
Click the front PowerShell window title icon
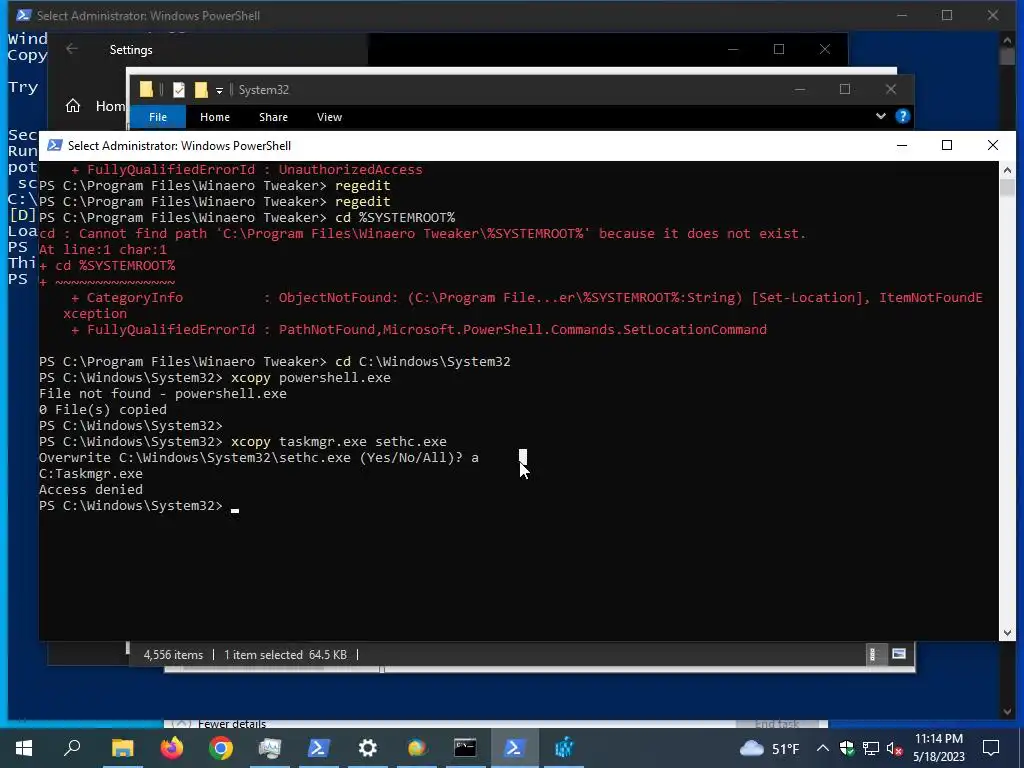55,145
